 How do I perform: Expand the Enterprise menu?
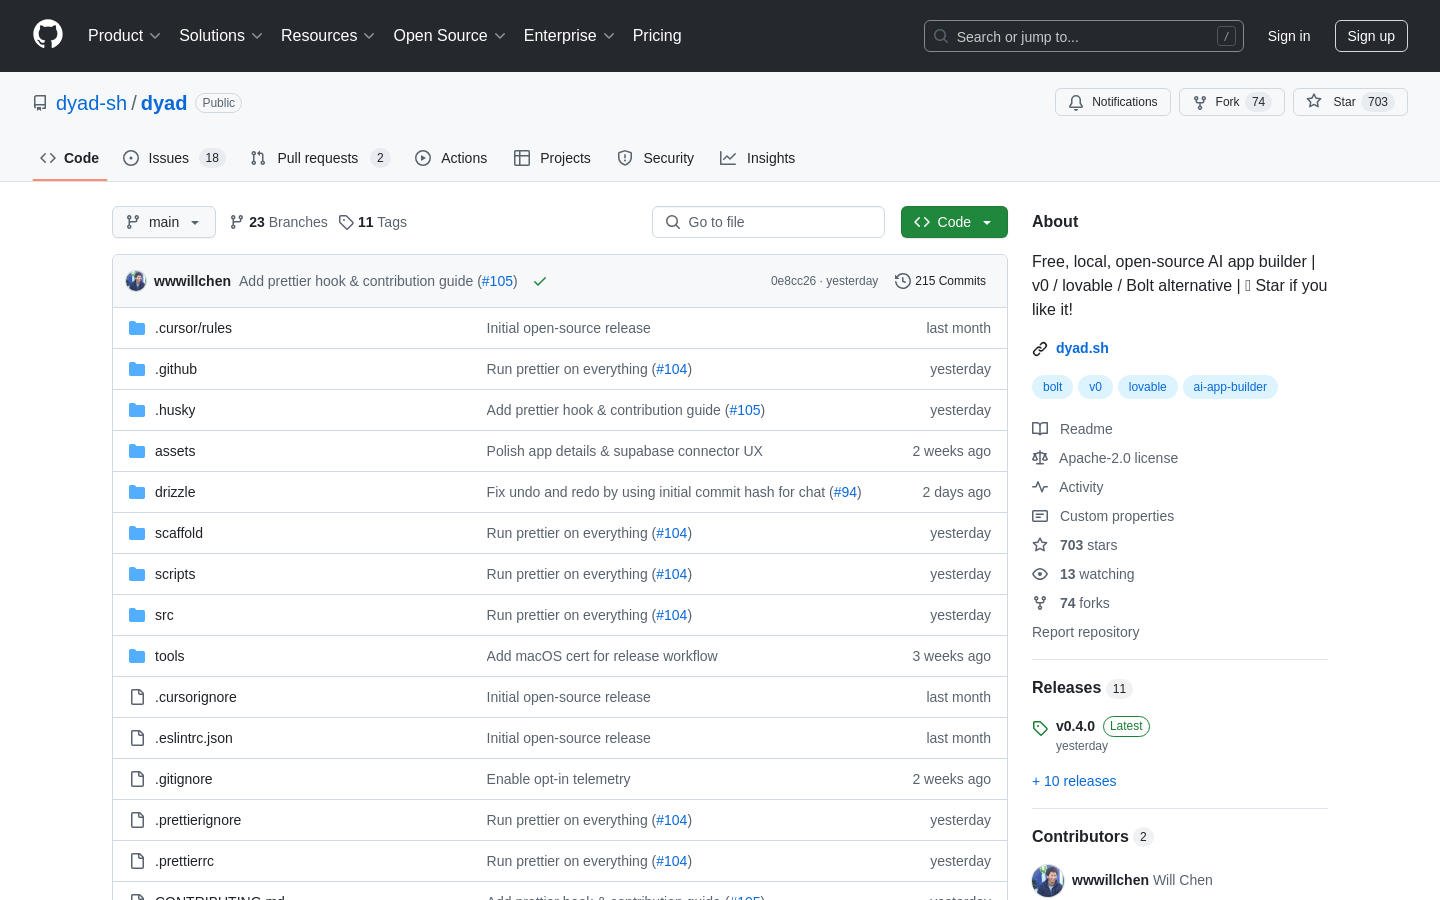coord(569,36)
